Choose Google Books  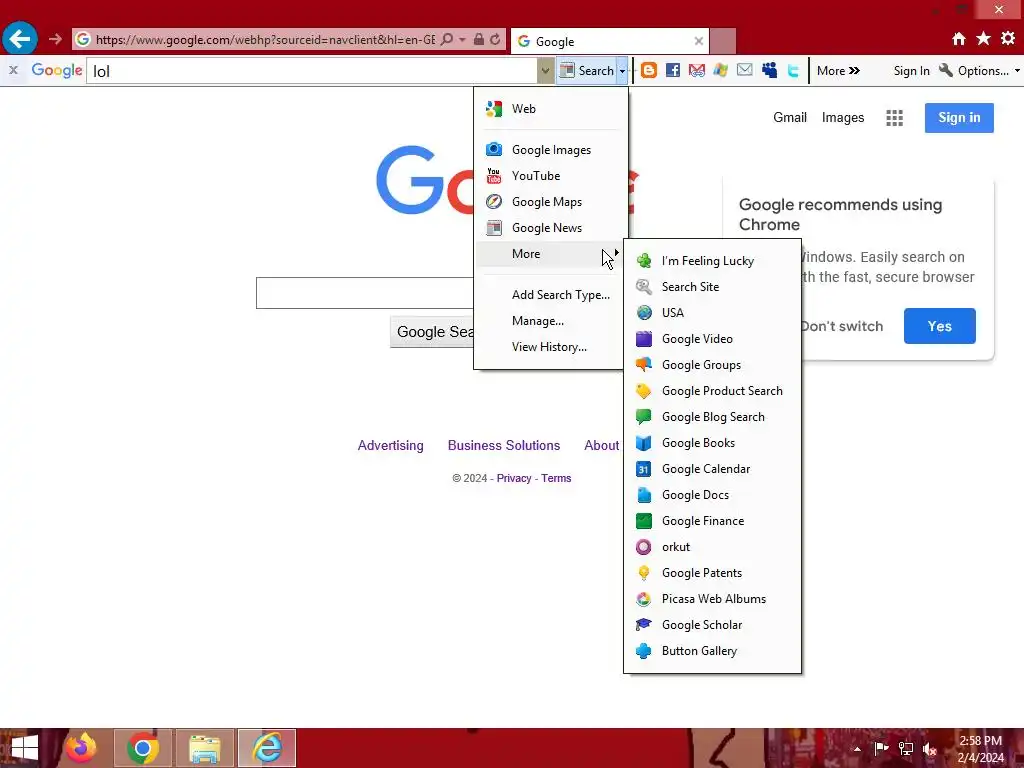[712, 443]
